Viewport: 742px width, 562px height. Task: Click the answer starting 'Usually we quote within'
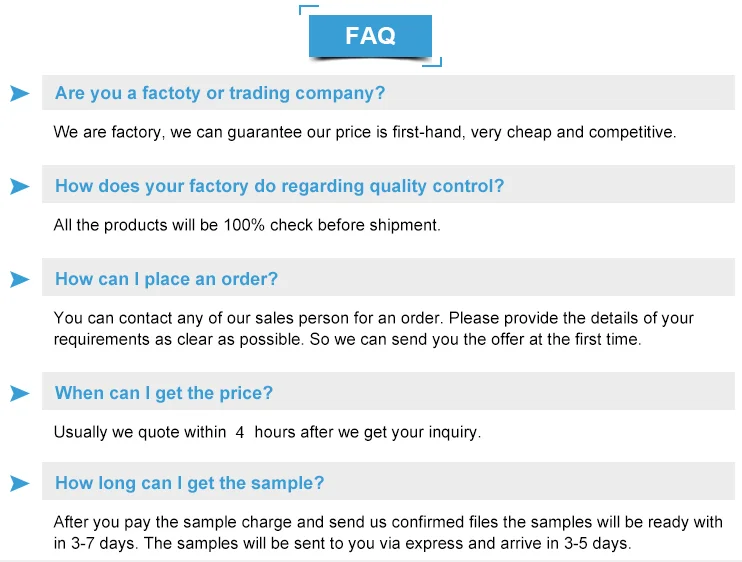[x=267, y=432]
